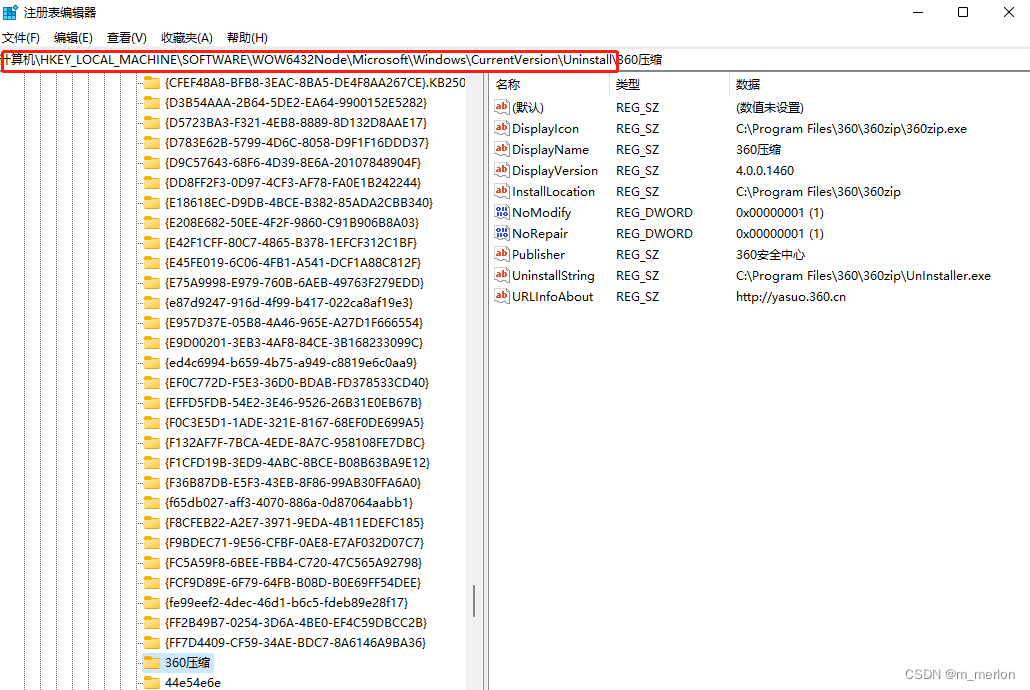Select tree key {FC5A59F8-6BEE-FBB4-C720-47C565A92798}

tap(293, 563)
